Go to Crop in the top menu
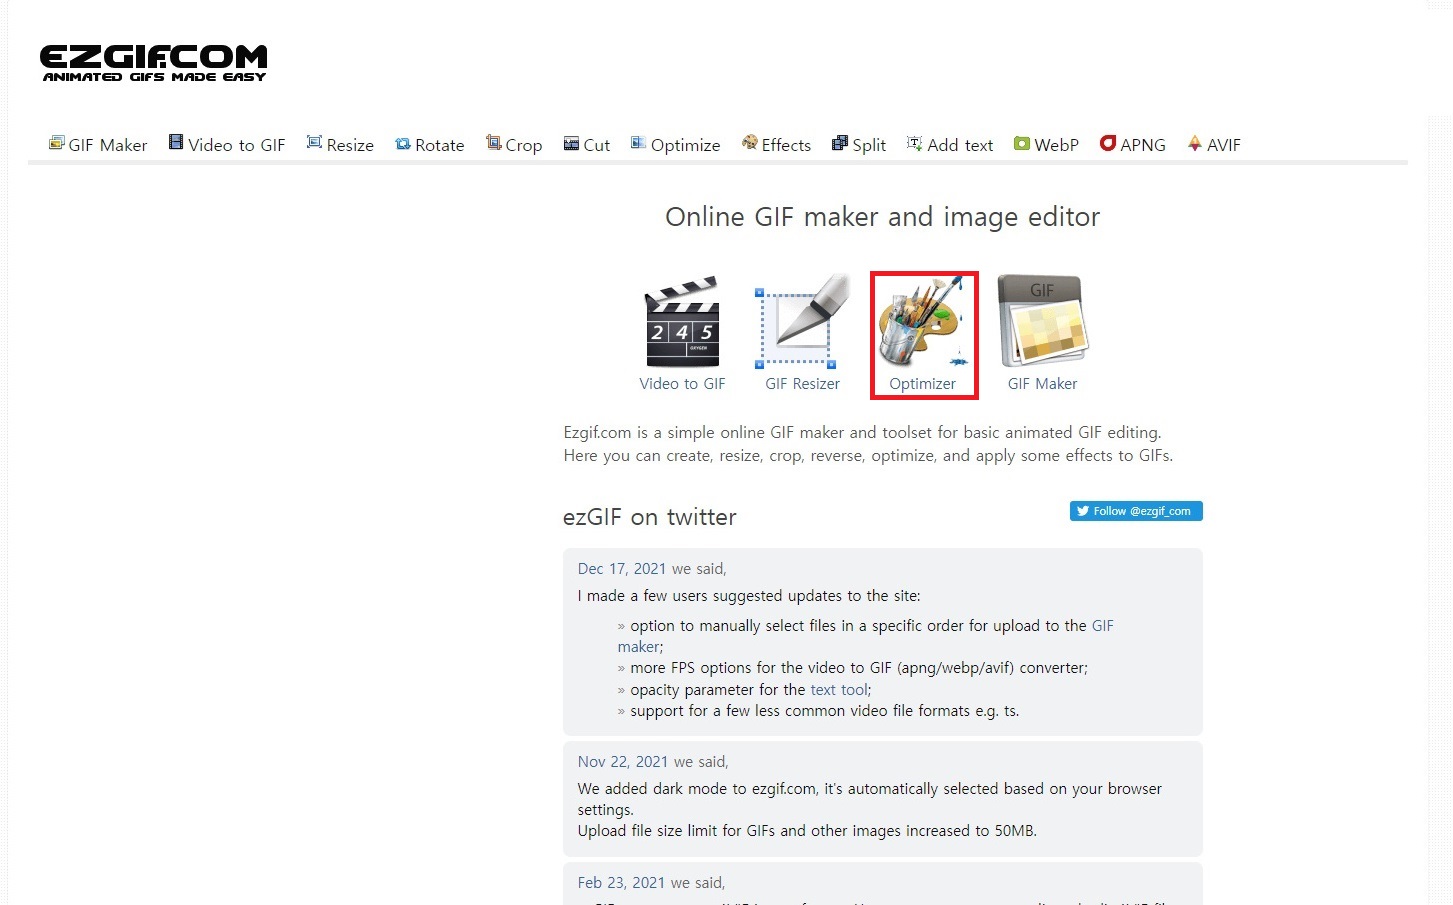Image resolution: width=1453 pixels, height=905 pixels. pos(524,146)
